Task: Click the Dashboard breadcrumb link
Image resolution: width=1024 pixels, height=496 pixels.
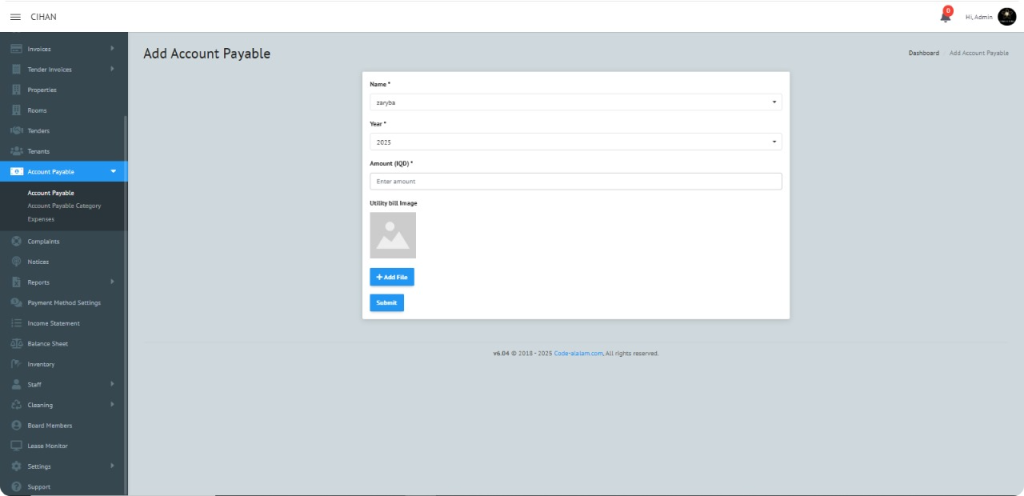Action: [923, 53]
